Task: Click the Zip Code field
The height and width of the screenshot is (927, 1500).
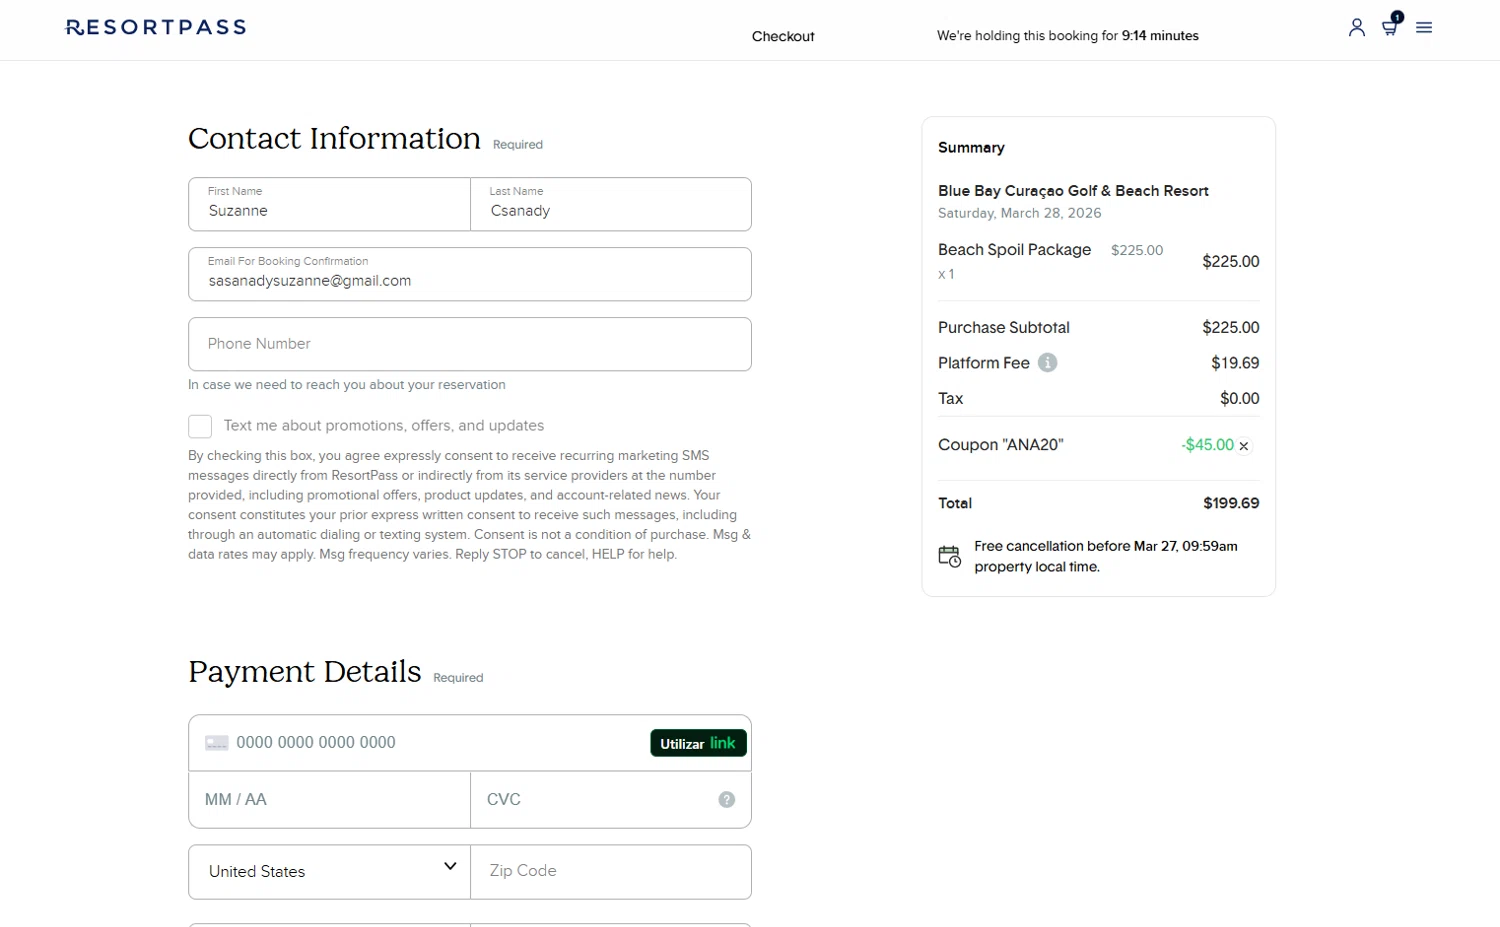Action: 610,871
